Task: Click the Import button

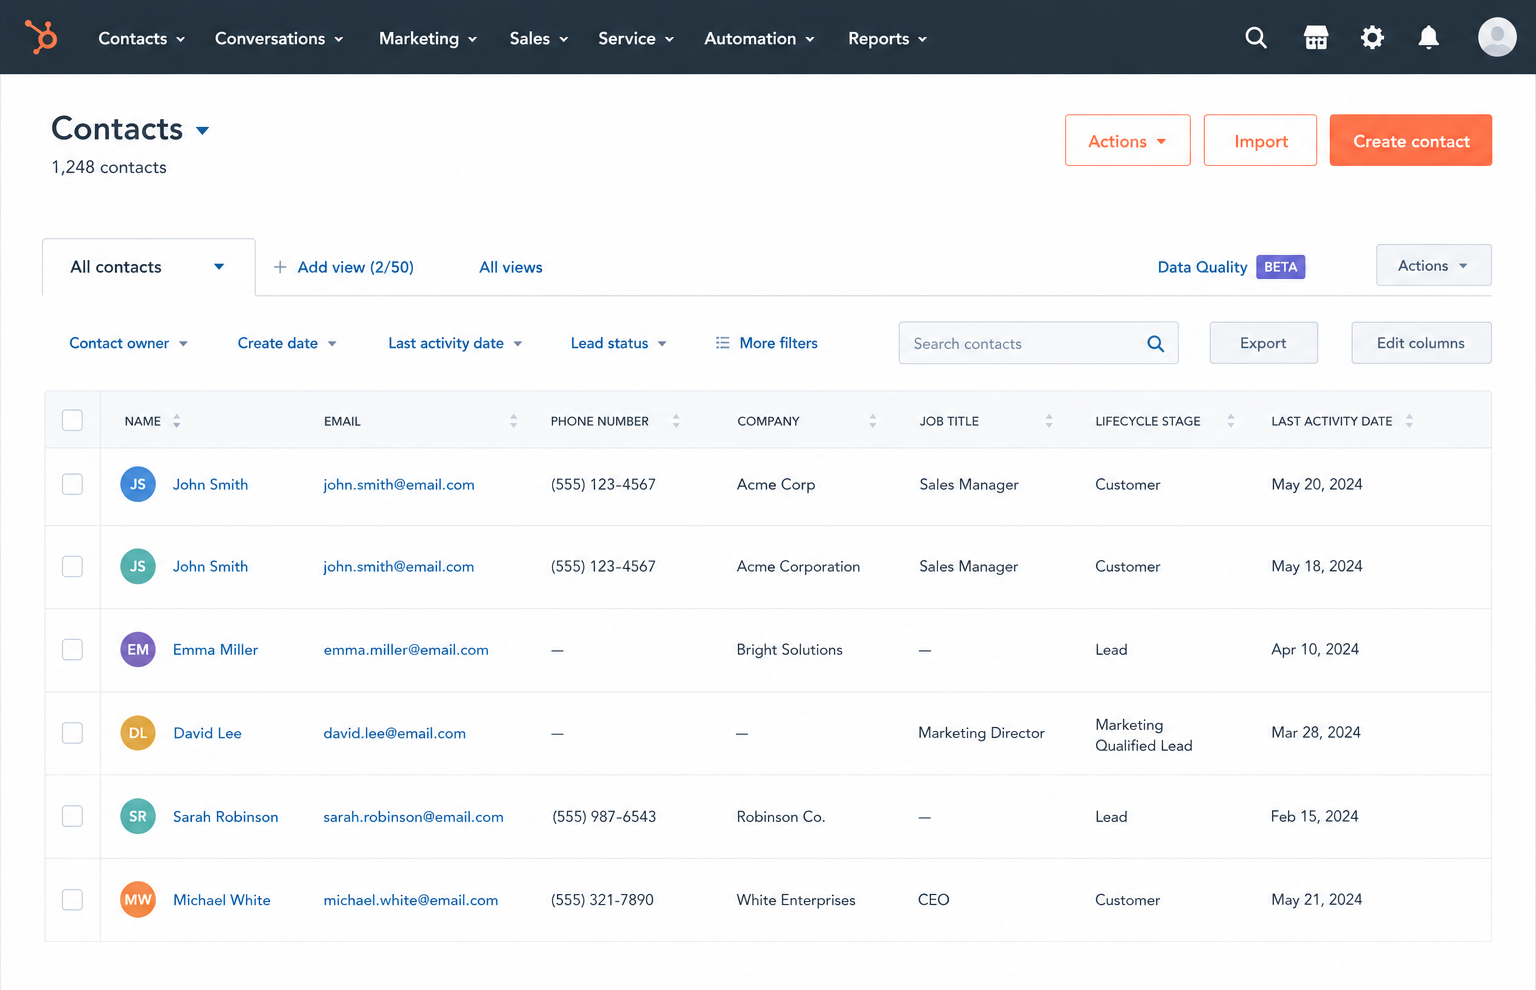Action: coord(1260,140)
